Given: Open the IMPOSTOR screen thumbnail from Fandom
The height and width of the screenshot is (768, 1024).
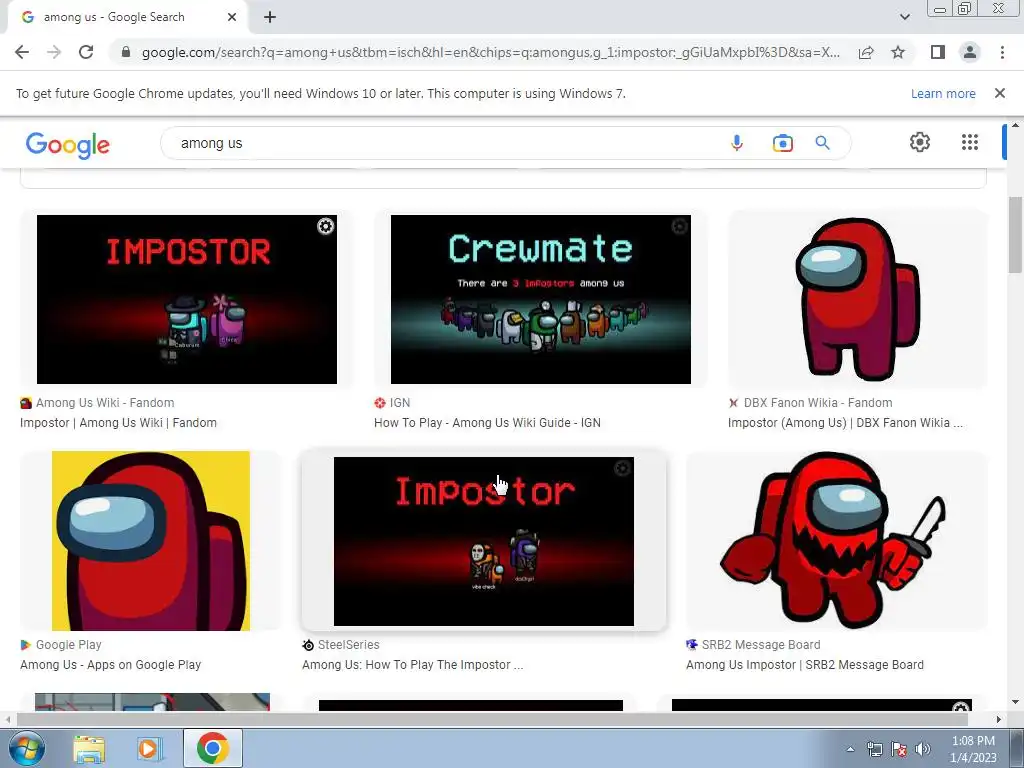Looking at the screenshot, I should 187,299.
